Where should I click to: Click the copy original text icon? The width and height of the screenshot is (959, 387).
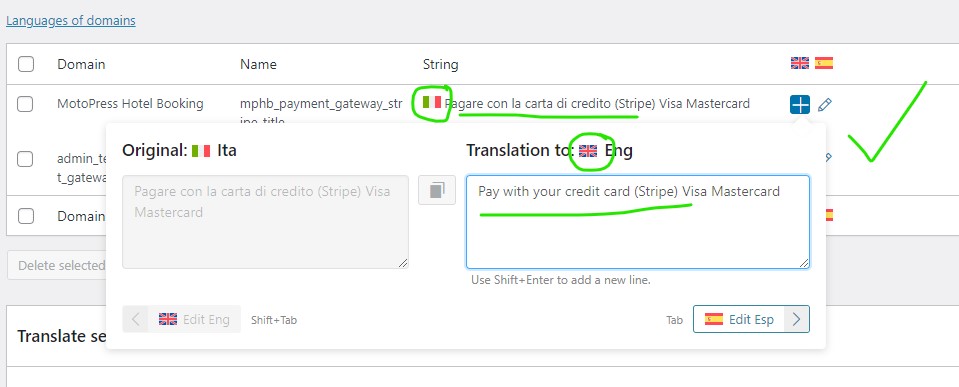tap(437, 190)
